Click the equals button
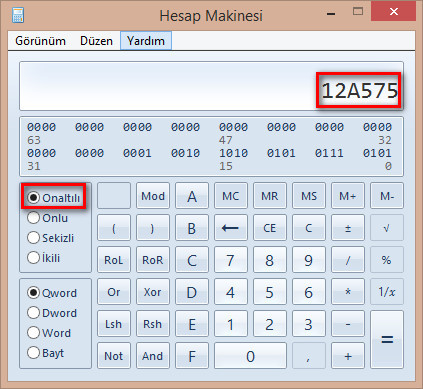Screen dimensions: 423x389 point(387,340)
